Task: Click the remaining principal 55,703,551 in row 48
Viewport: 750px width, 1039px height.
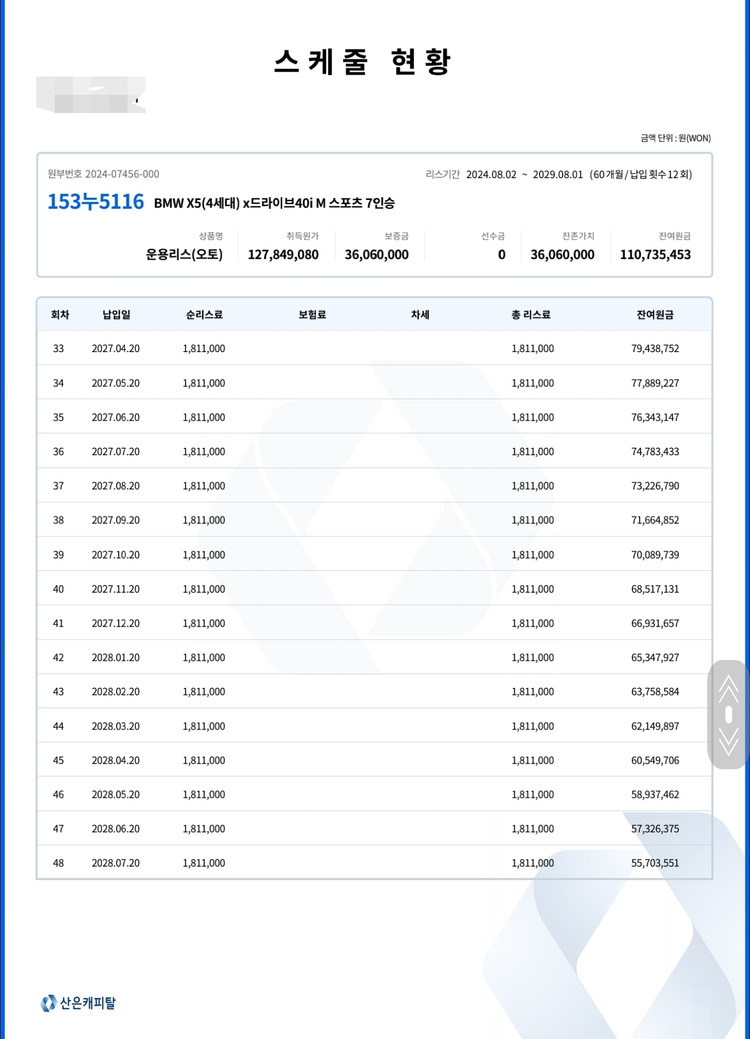Action: (x=655, y=862)
